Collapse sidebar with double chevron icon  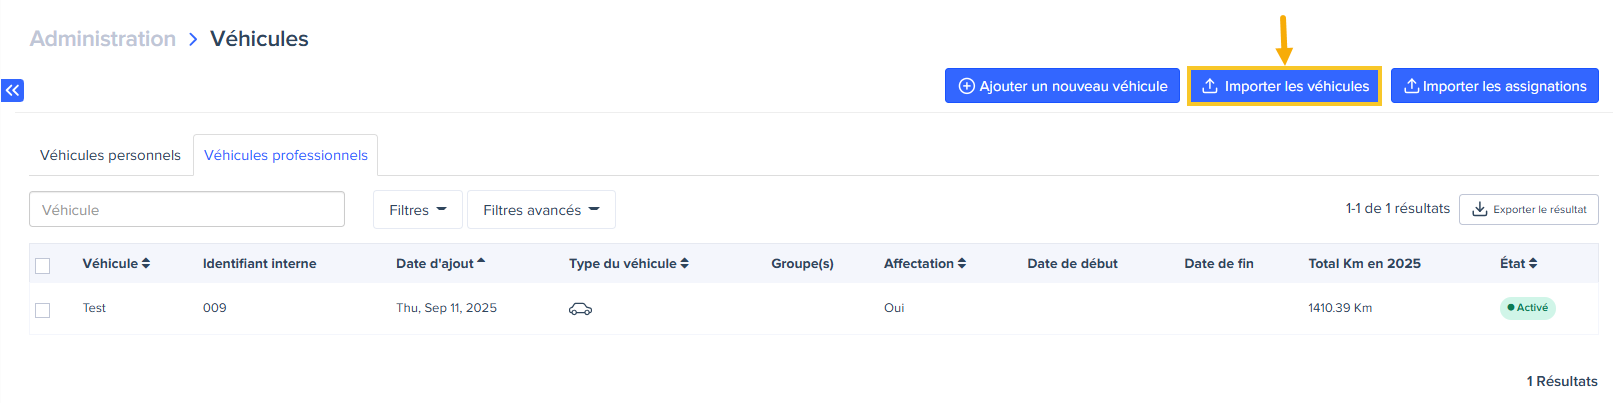coord(12,90)
